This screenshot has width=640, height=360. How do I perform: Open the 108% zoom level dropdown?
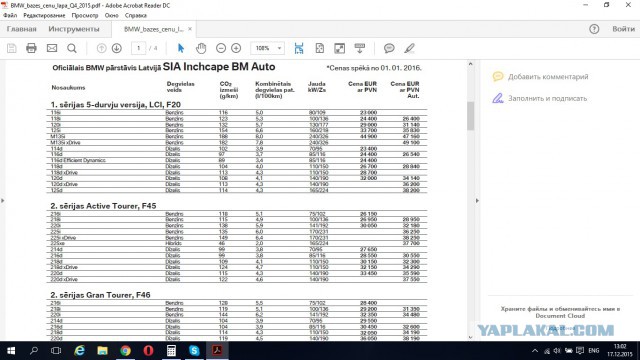click(x=267, y=48)
